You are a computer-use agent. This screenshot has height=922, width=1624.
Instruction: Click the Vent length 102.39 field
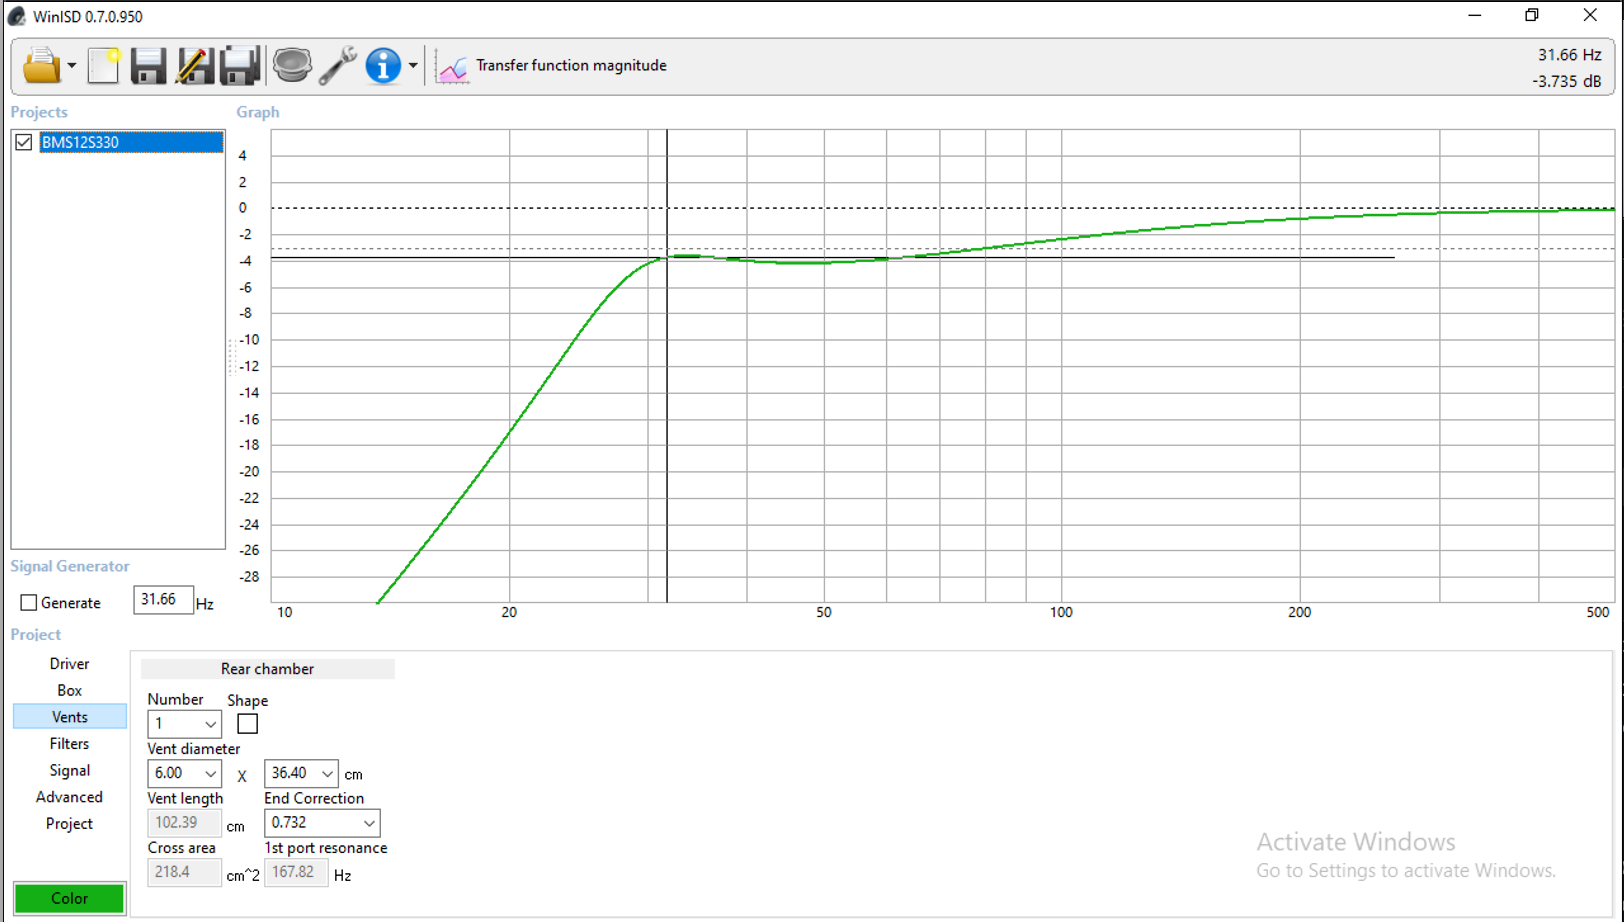[x=184, y=823]
